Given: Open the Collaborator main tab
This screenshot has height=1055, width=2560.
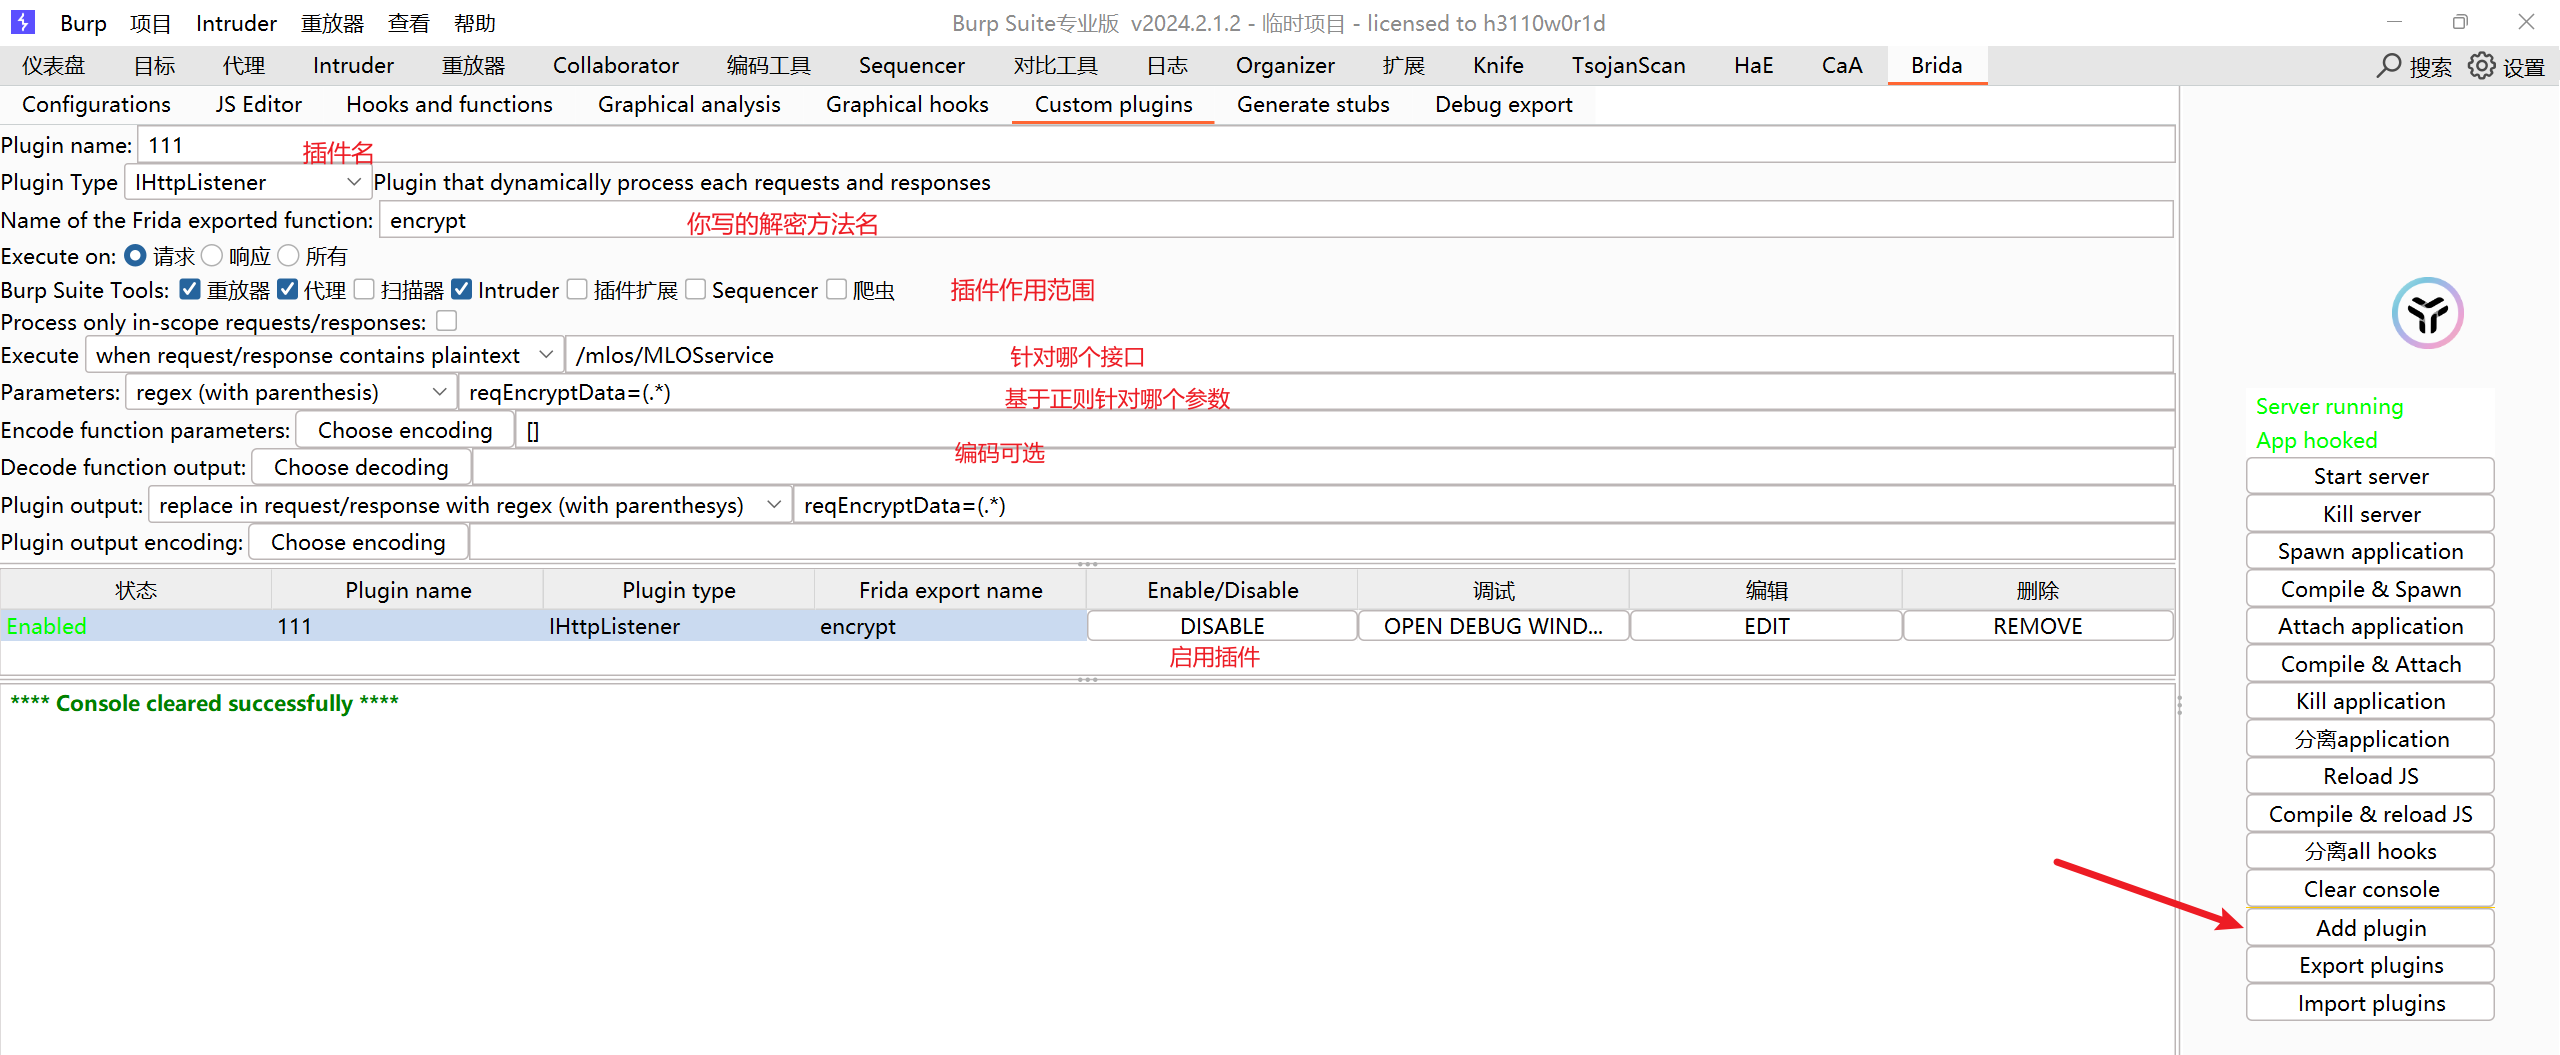Looking at the screenshot, I should (x=615, y=66).
